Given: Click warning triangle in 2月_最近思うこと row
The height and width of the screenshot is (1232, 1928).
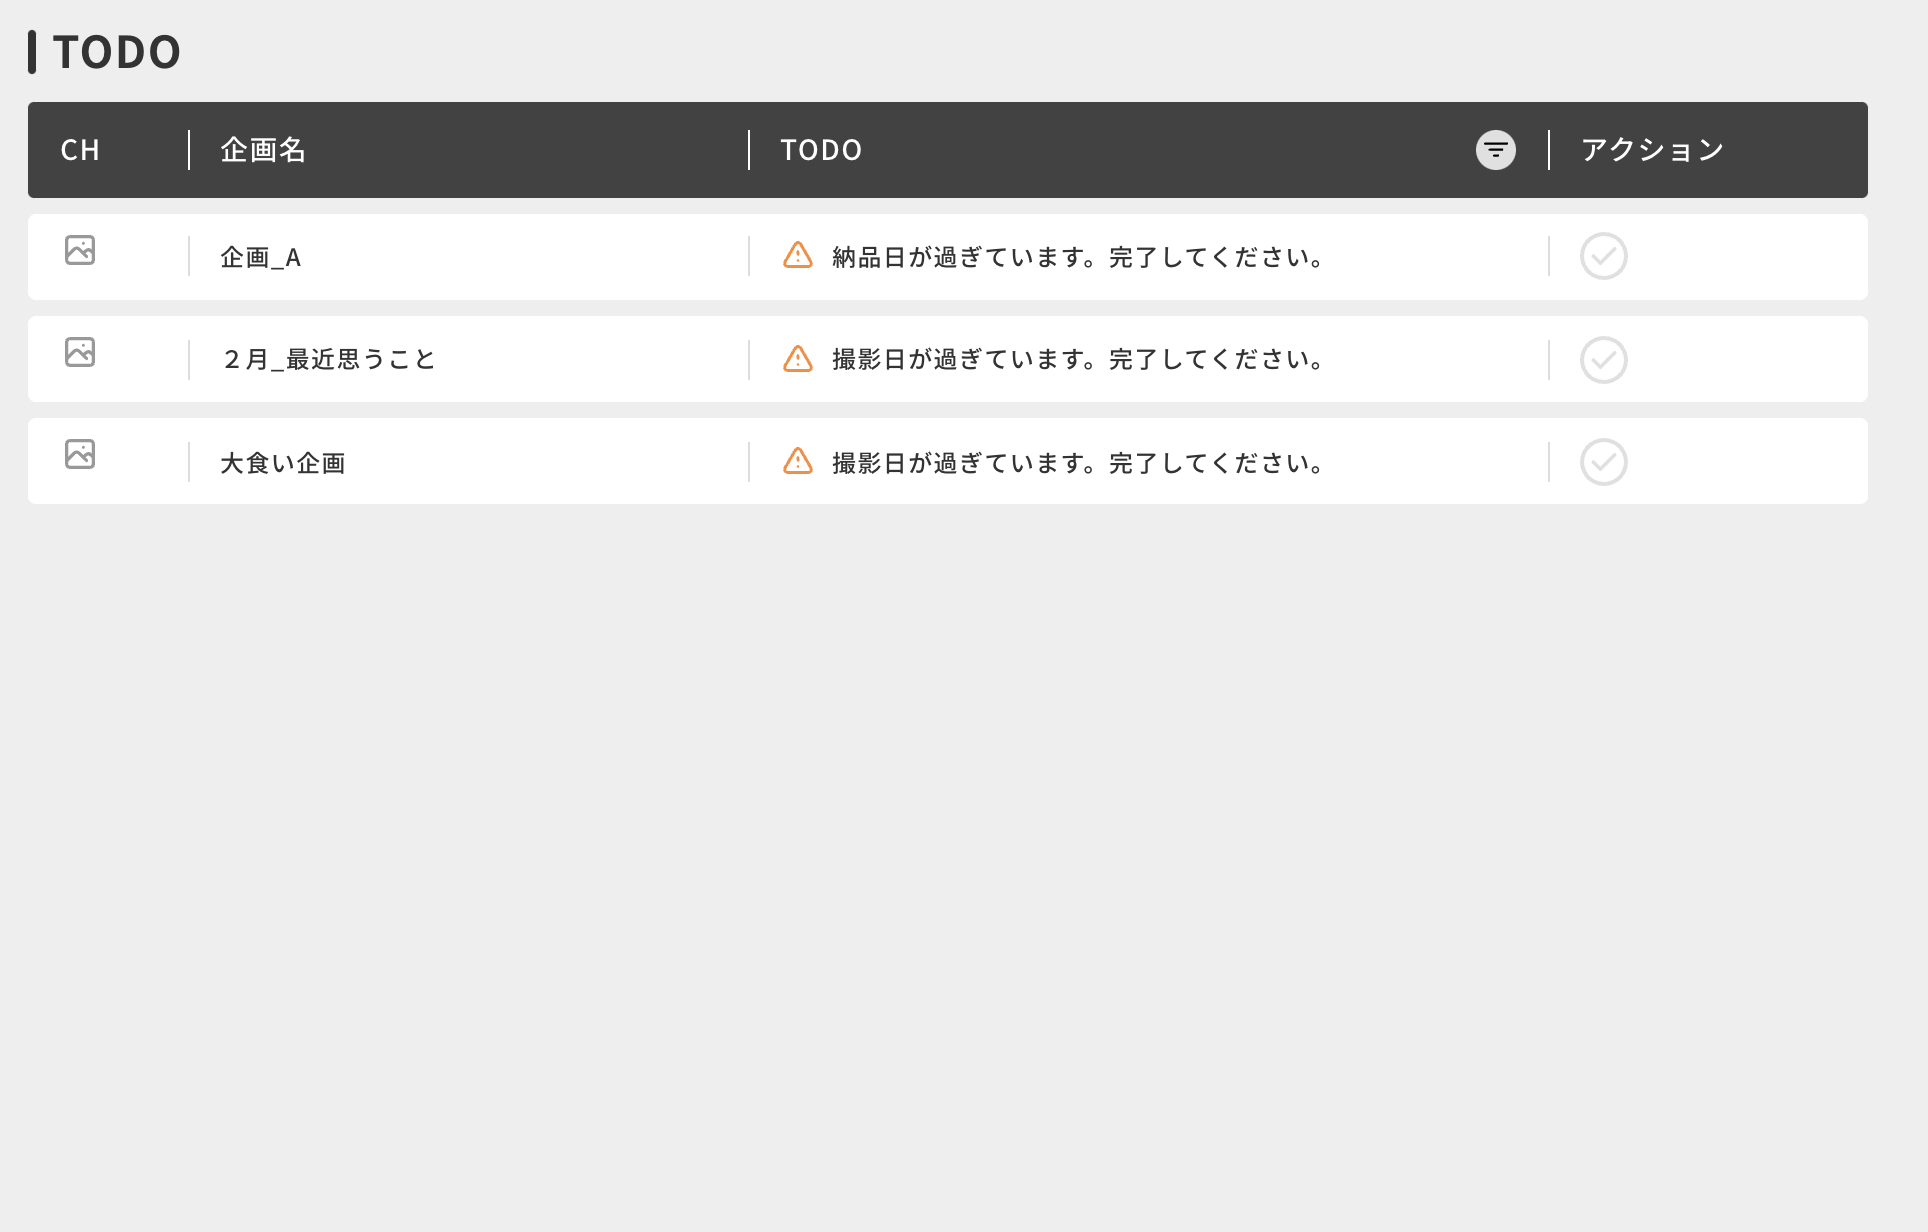Looking at the screenshot, I should click(797, 358).
